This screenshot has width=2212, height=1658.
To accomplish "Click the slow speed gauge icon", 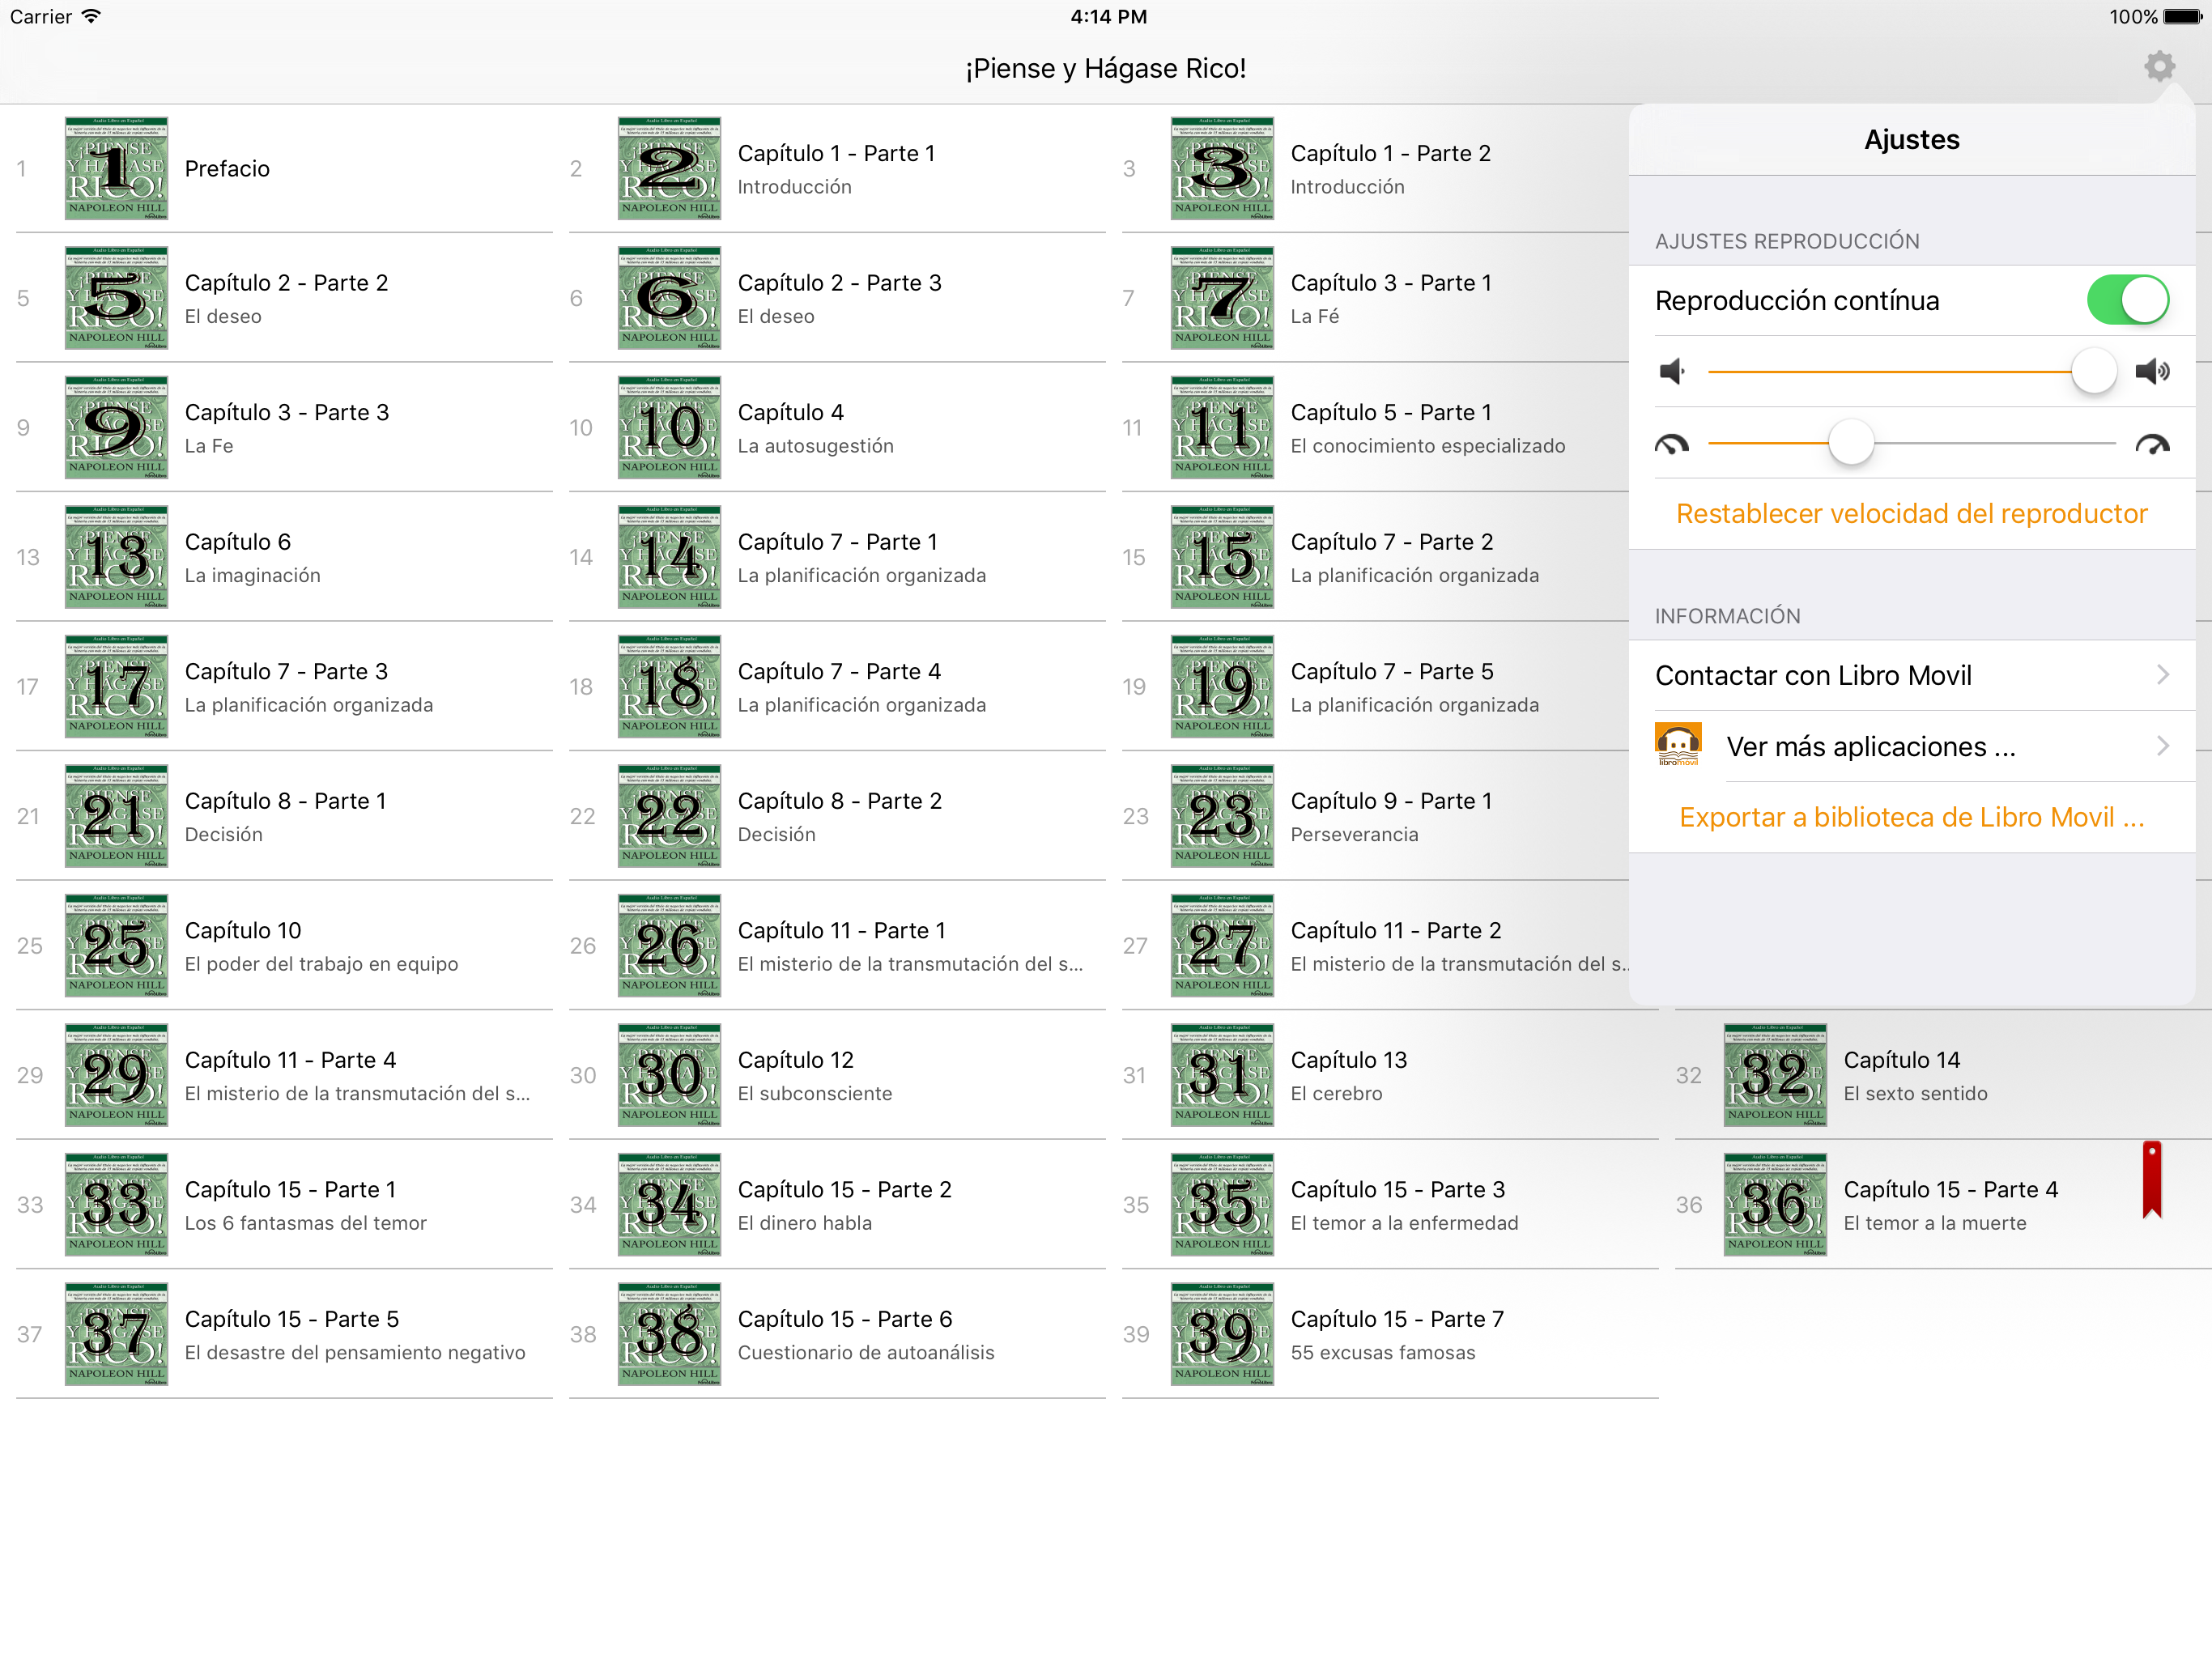I will coord(1672,444).
